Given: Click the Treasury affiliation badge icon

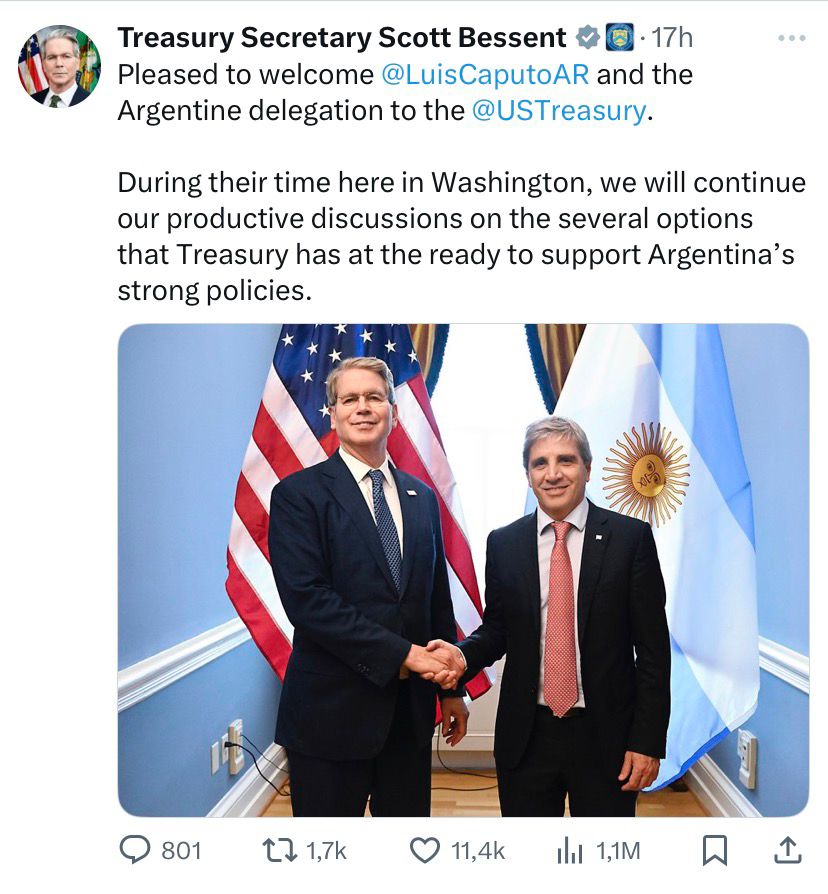Looking at the screenshot, I should click(618, 39).
